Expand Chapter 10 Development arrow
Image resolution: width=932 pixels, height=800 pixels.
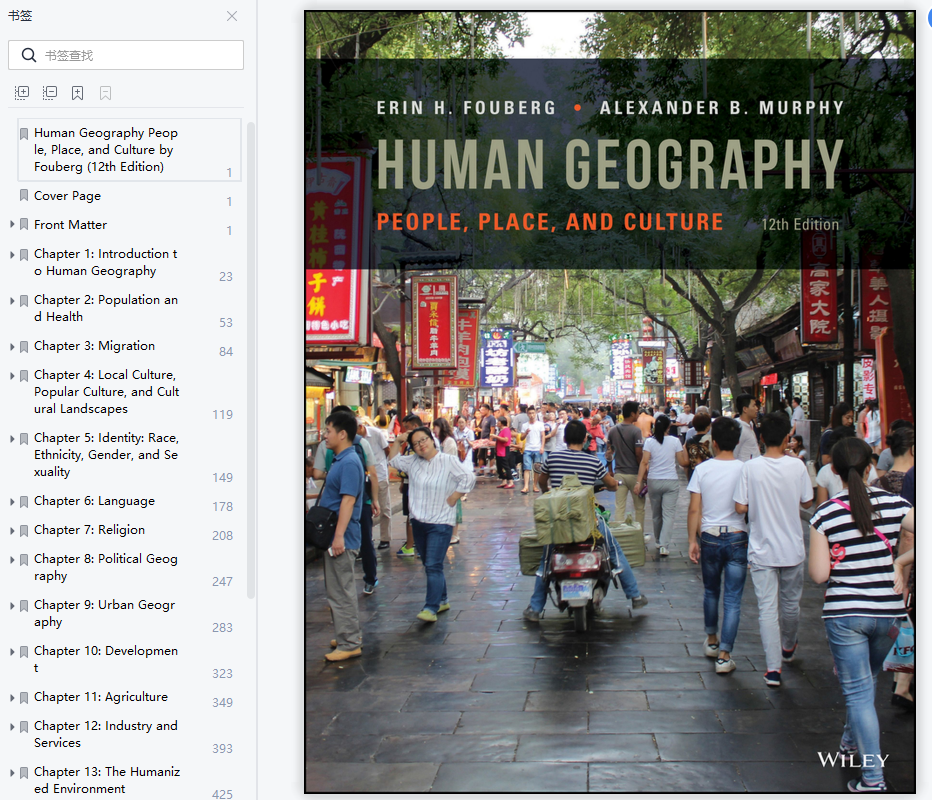12,652
